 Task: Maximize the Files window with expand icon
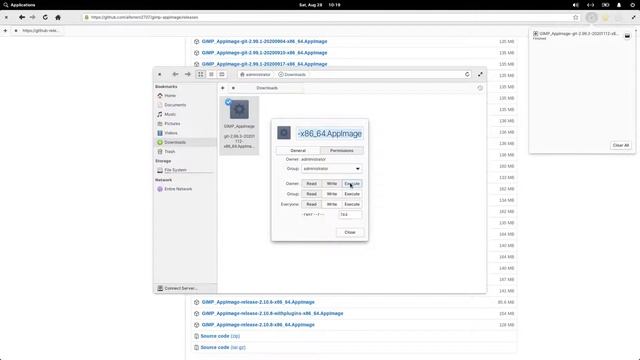[480, 74]
